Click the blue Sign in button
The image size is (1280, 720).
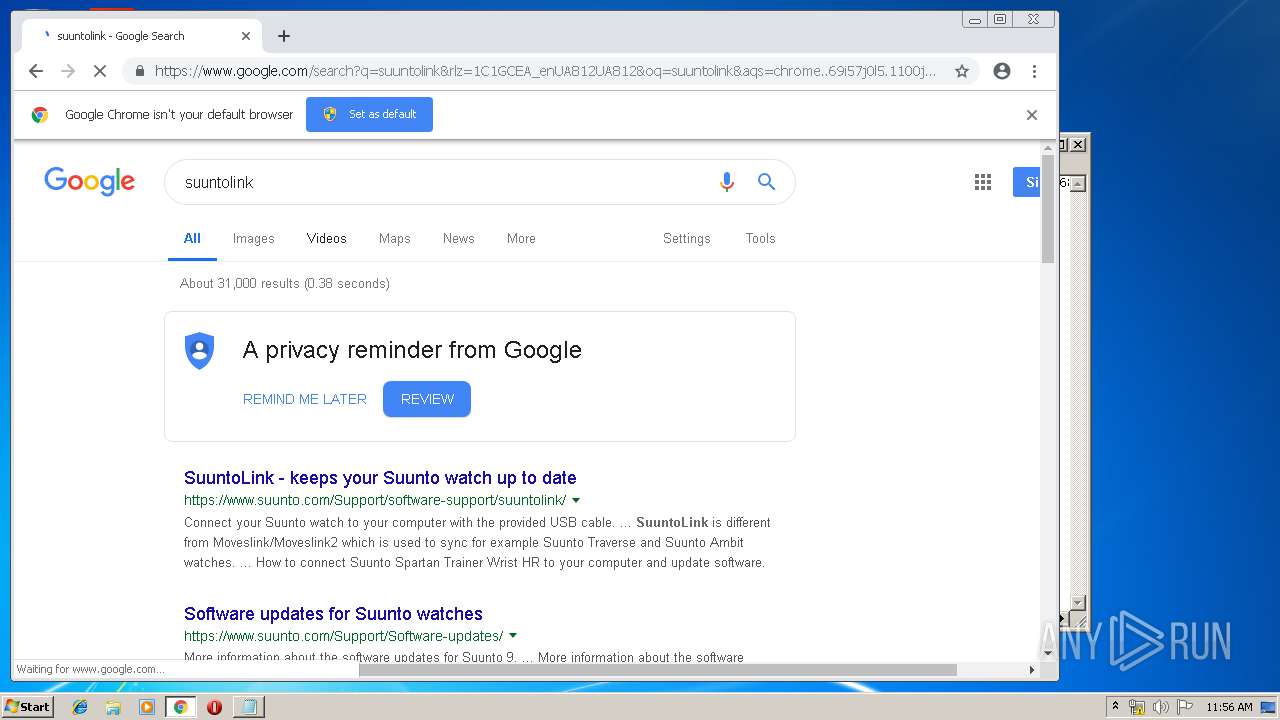(1027, 182)
